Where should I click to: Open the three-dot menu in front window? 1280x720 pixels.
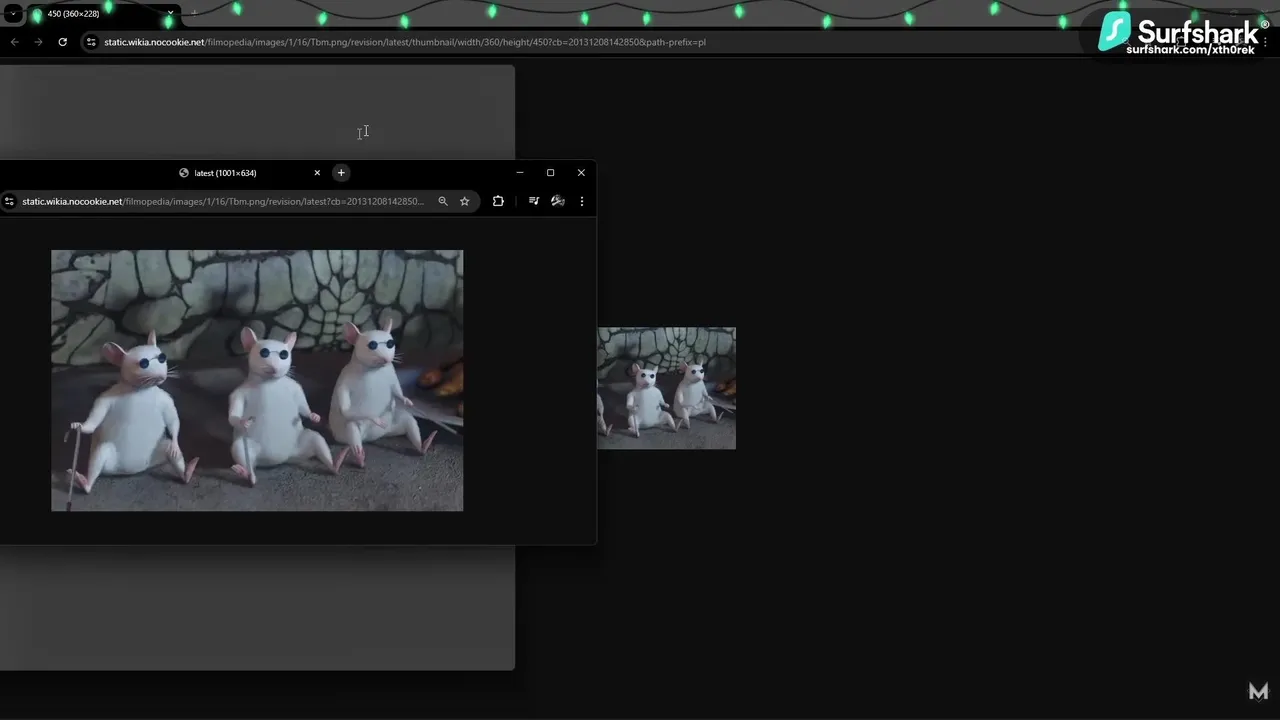tap(582, 201)
